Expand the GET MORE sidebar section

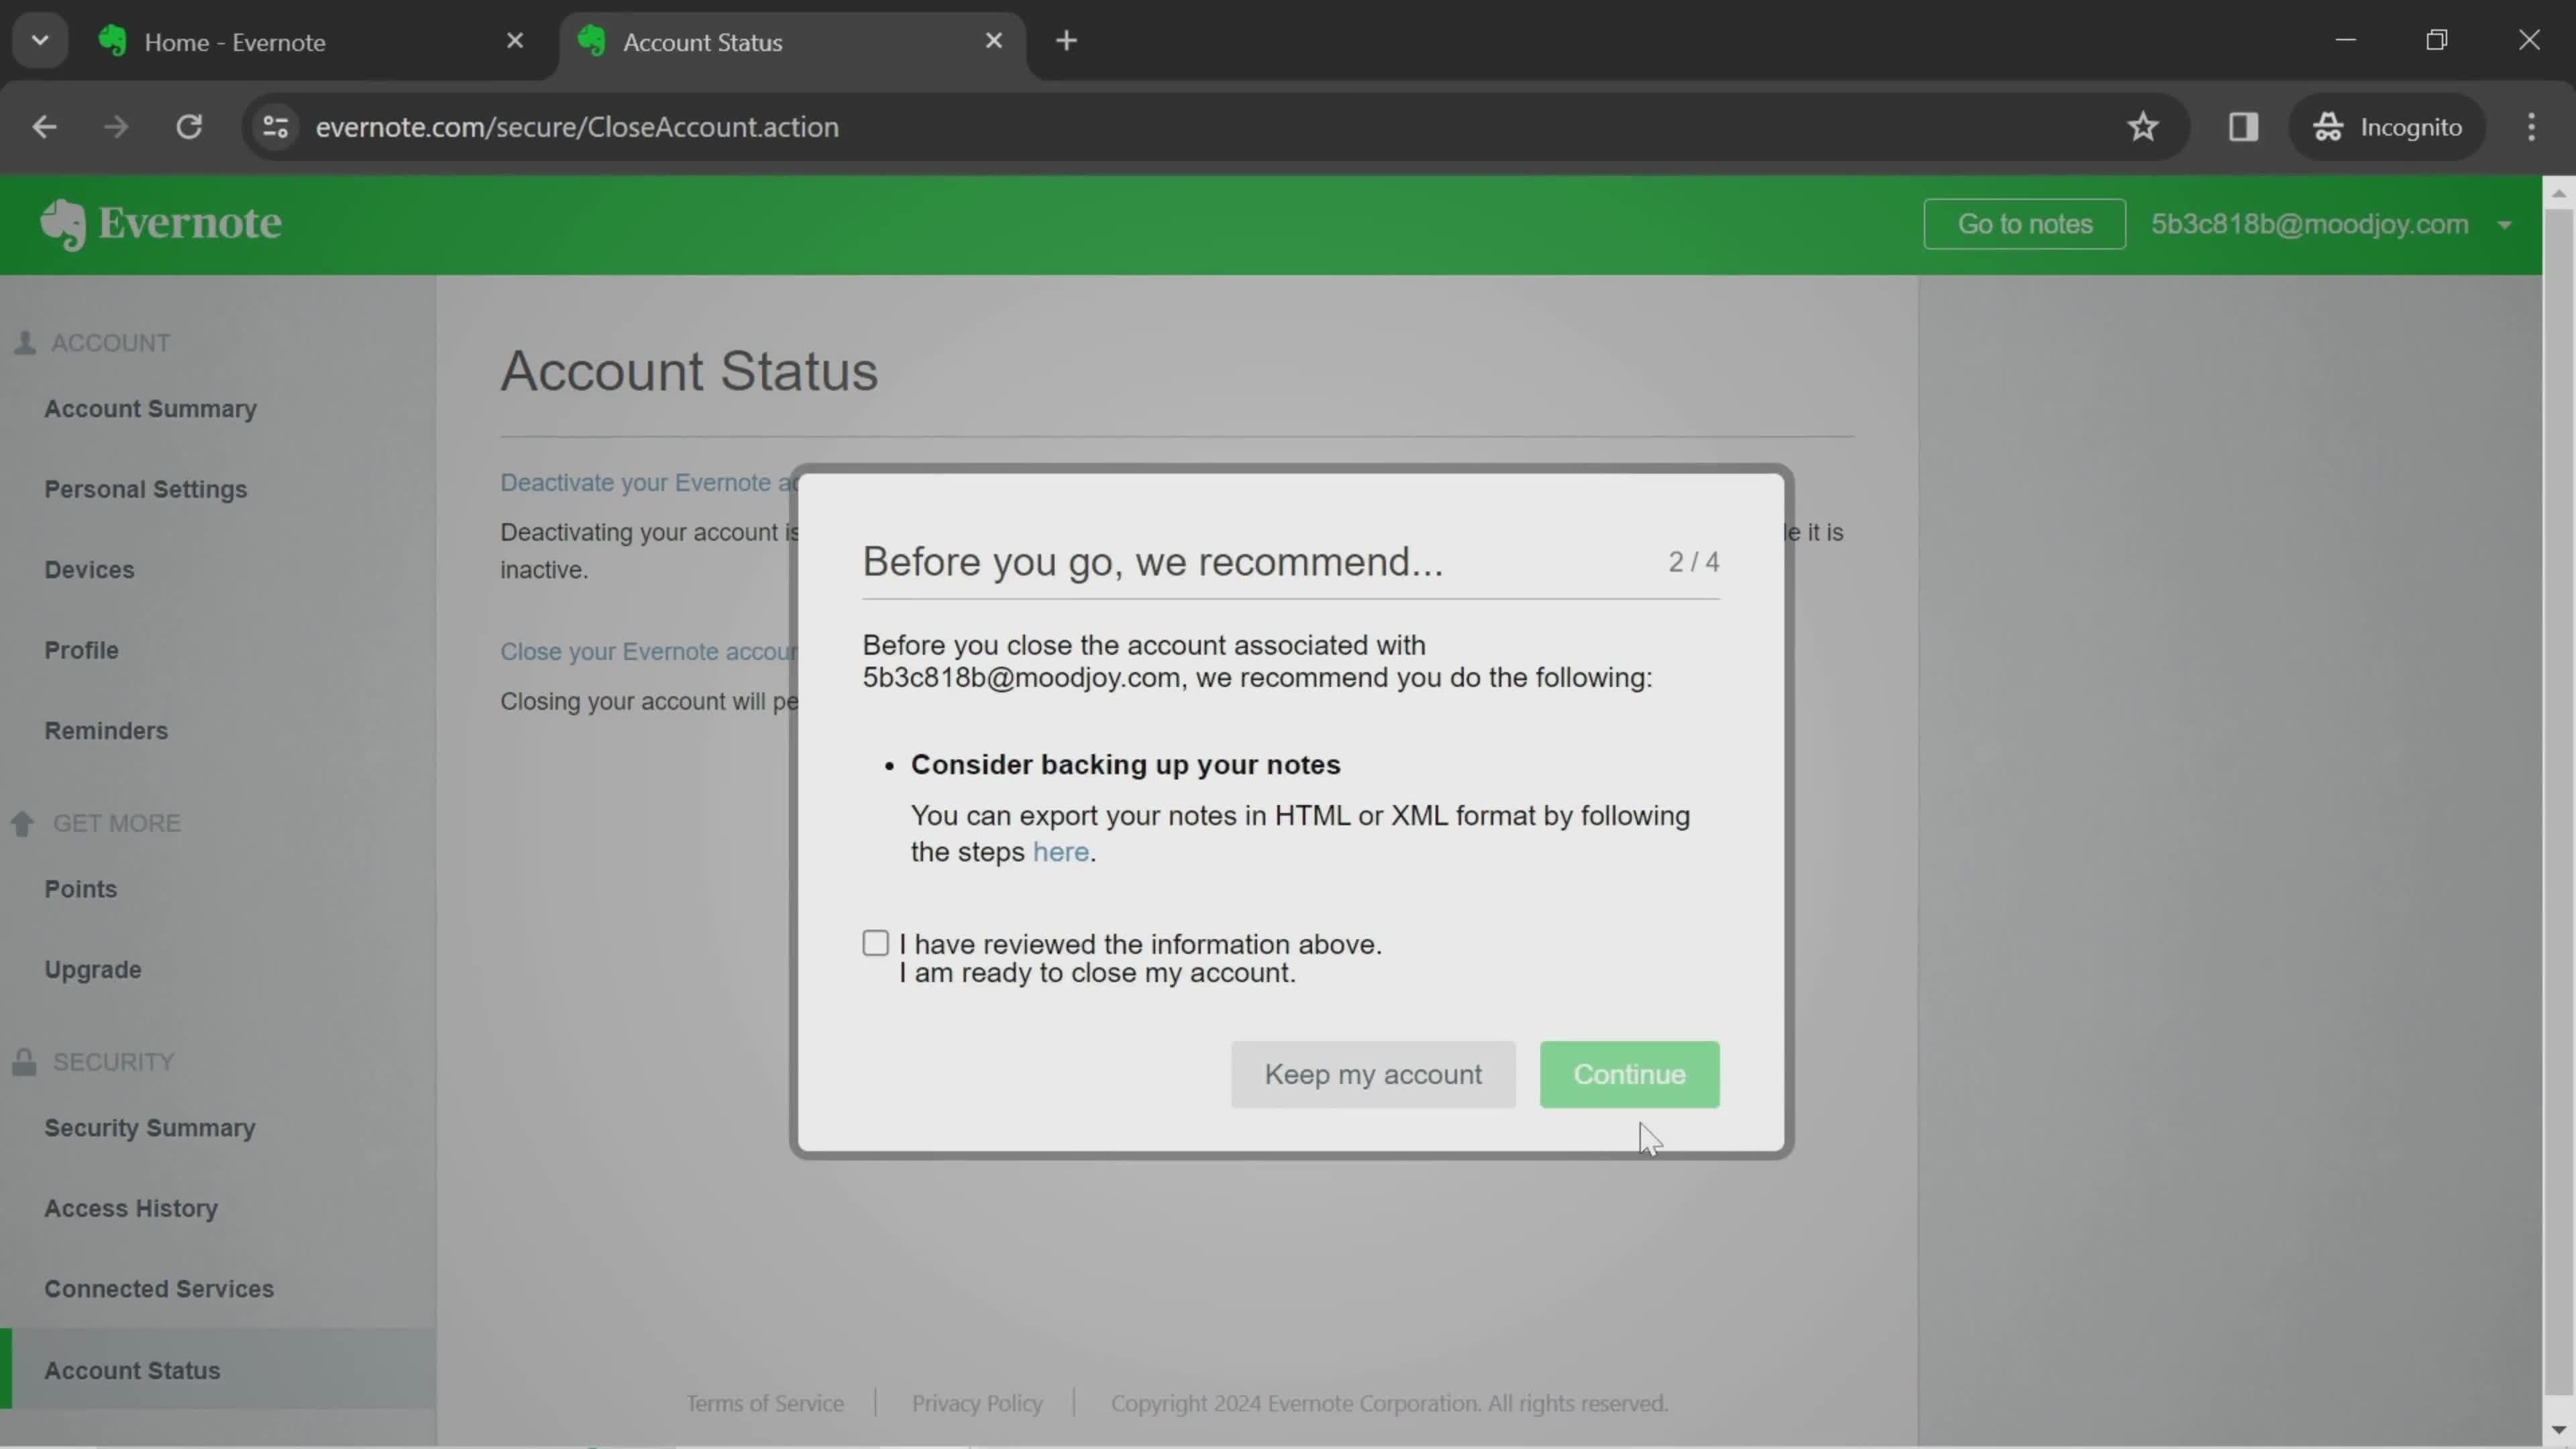115,822
